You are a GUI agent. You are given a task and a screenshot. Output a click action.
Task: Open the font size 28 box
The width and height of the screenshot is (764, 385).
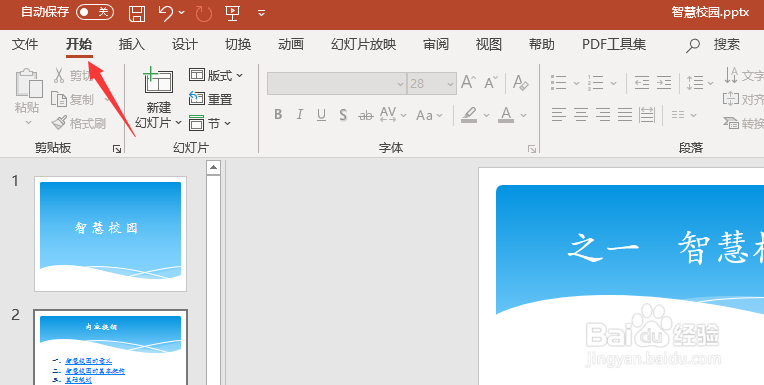pyautogui.click(x=432, y=84)
